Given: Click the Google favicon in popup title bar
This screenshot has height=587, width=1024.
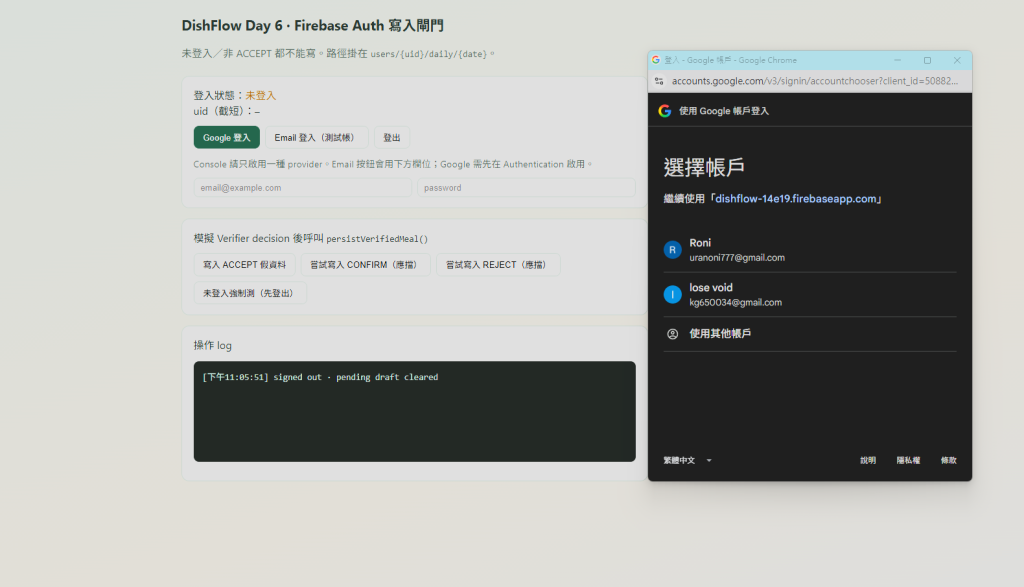Looking at the screenshot, I should pos(656,60).
